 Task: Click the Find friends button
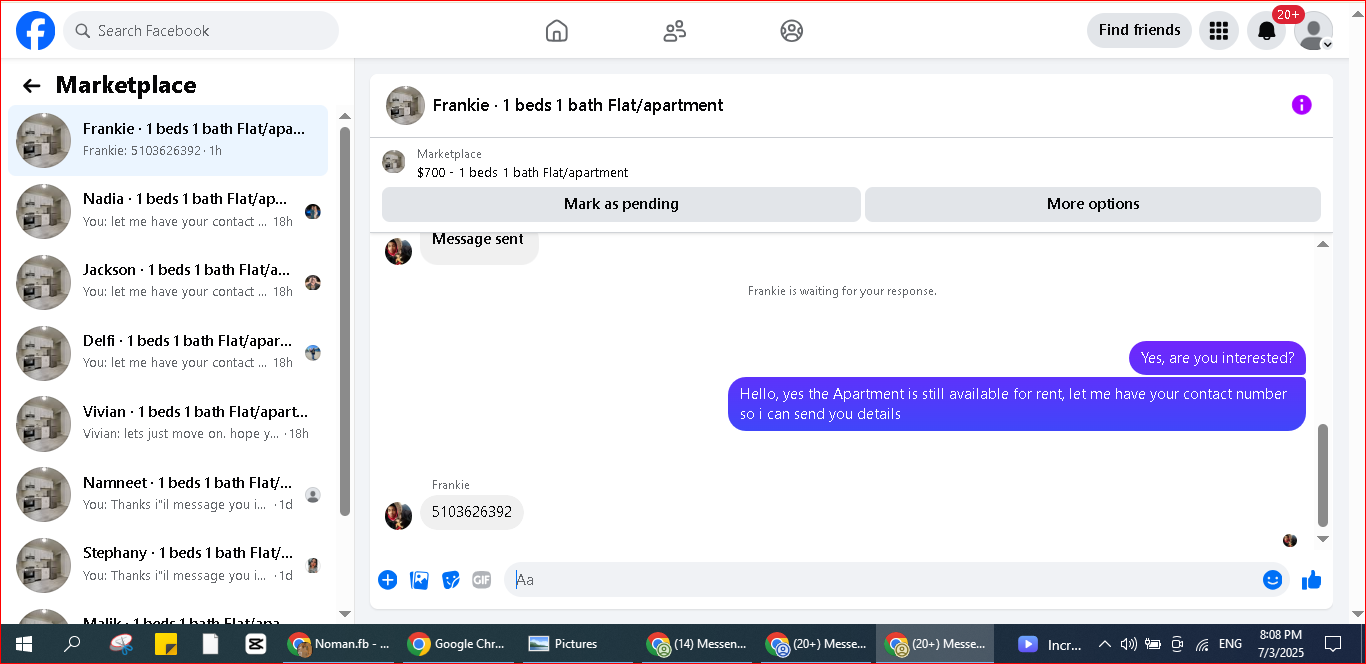pyautogui.click(x=1139, y=30)
